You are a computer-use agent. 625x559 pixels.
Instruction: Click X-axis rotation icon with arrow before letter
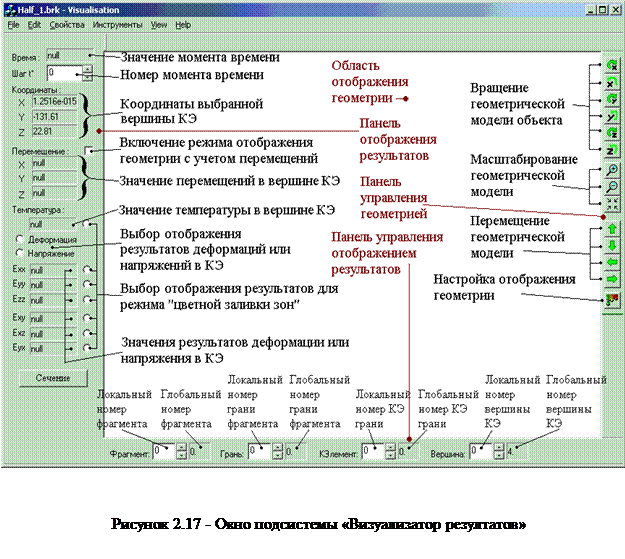tap(612, 65)
